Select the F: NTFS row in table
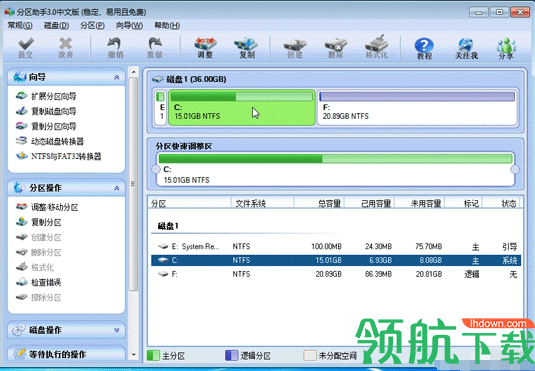Viewport: 535px width, 371px height. [x=336, y=274]
